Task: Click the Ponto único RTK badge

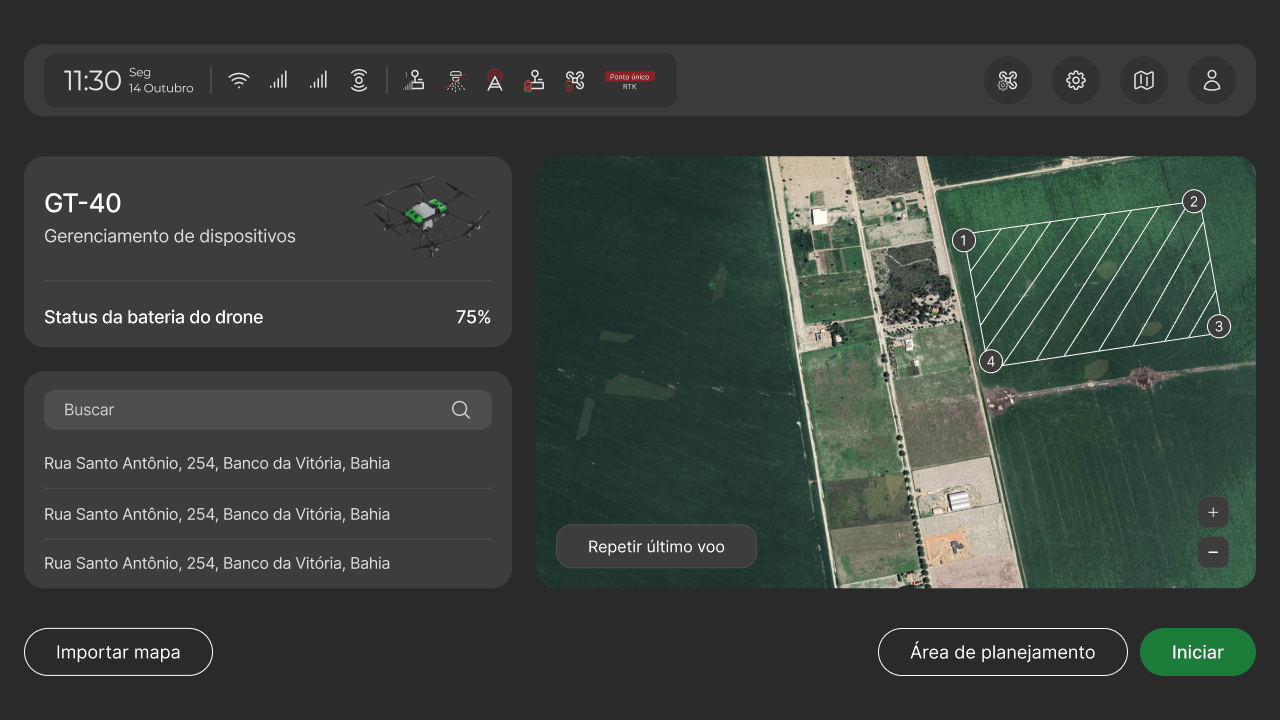Action: tap(630, 81)
